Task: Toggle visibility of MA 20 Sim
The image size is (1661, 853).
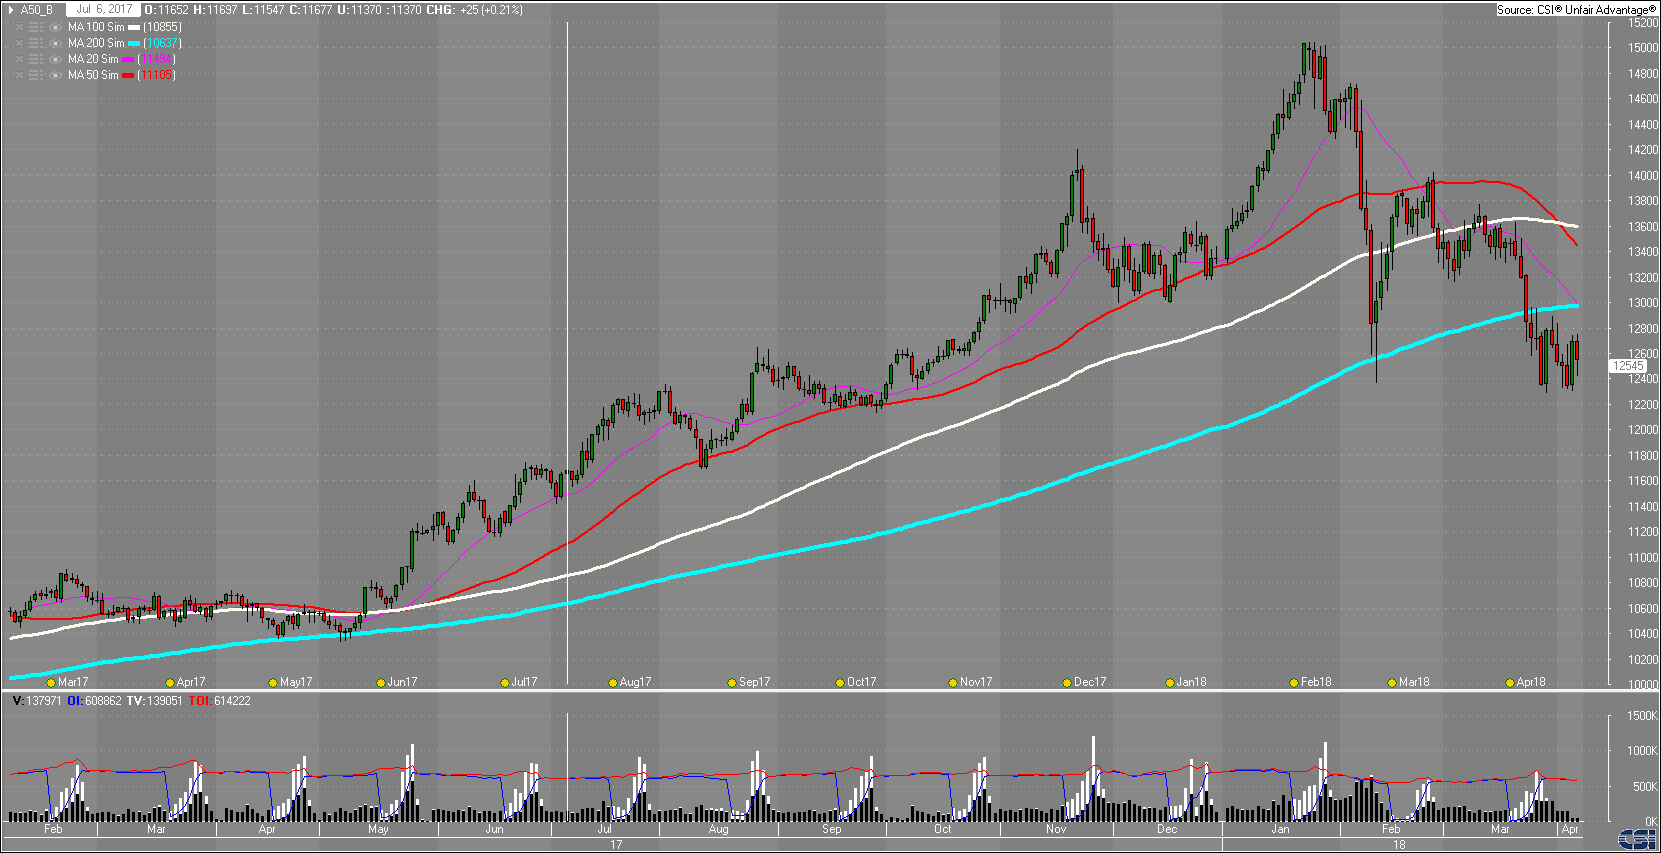Action: click(x=56, y=59)
